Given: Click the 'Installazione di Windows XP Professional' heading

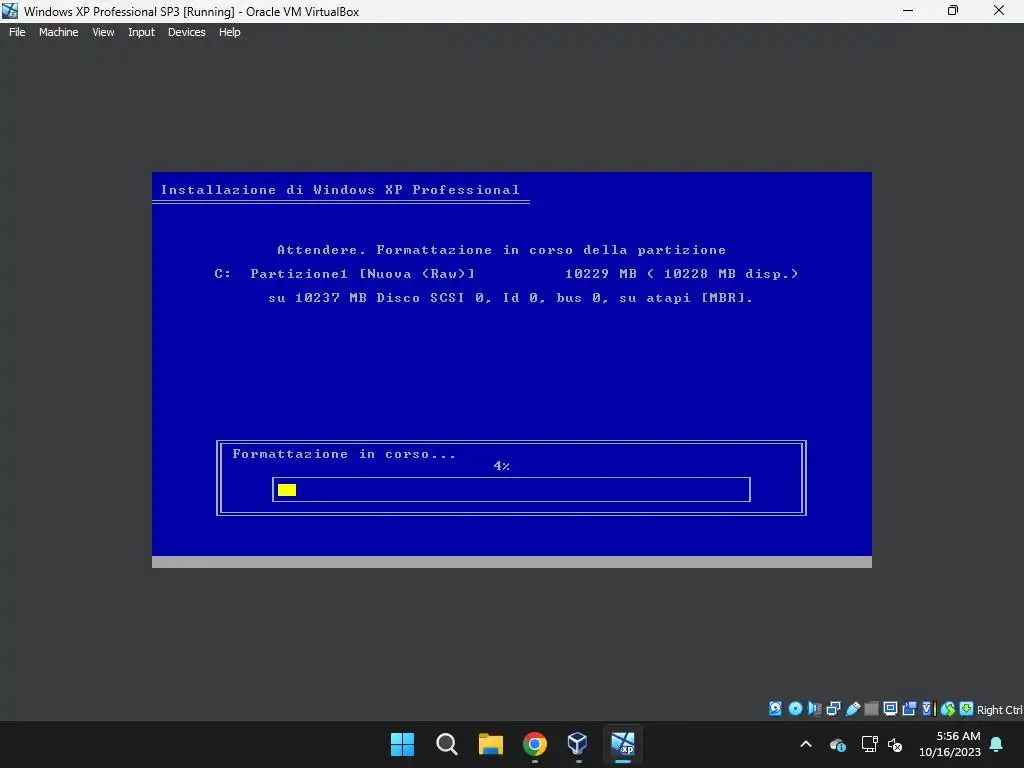Looking at the screenshot, I should pyautogui.click(x=340, y=190).
